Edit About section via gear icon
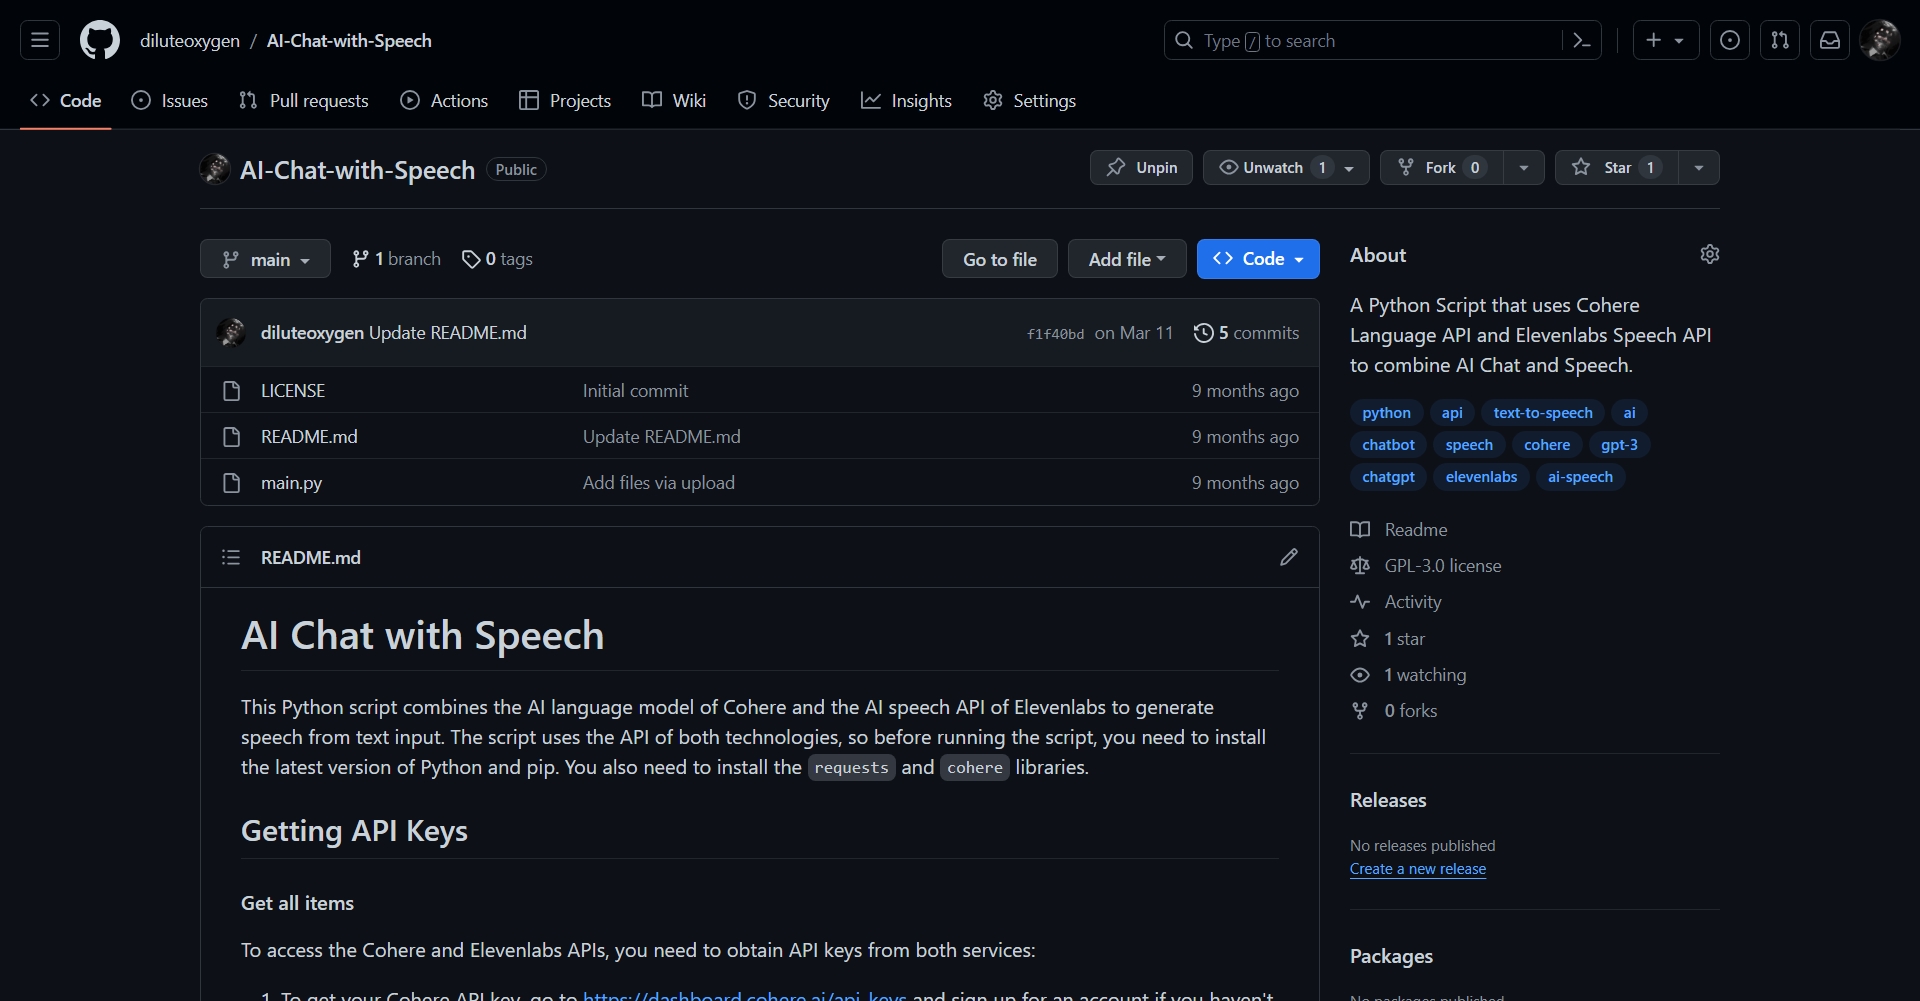This screenshot has height=1001, width=1920. point(1710,254)
